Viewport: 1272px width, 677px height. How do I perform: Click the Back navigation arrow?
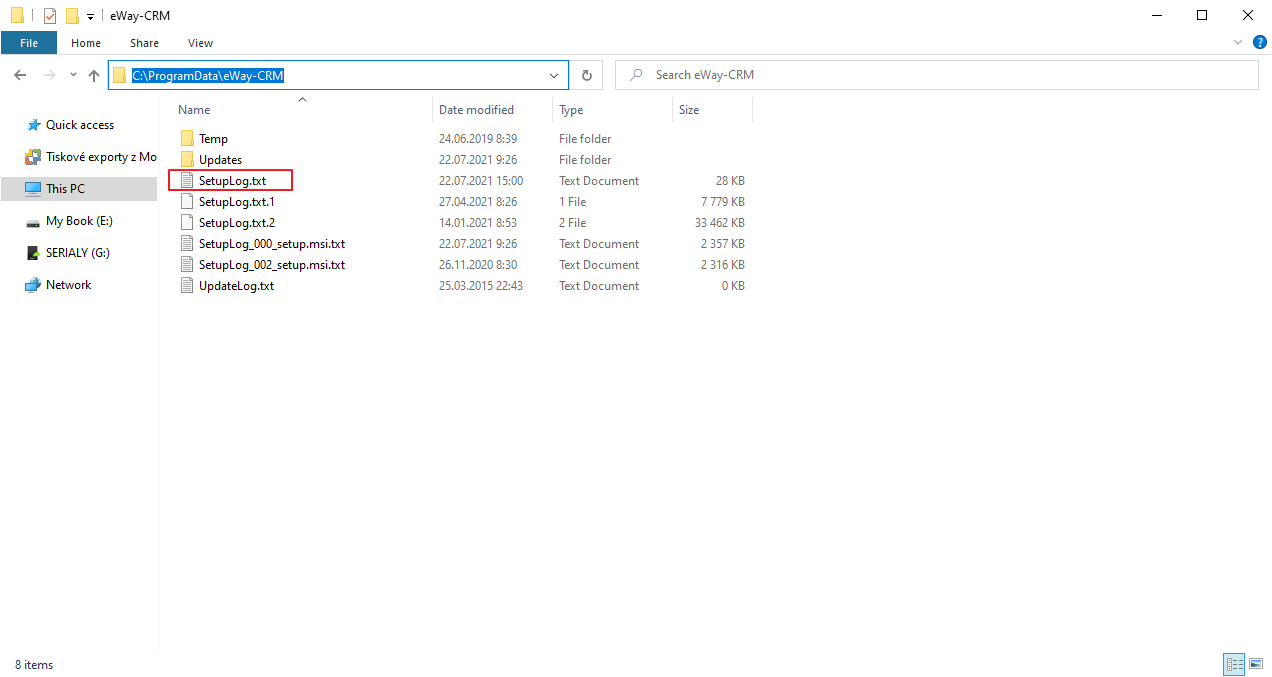(x=20, y=75)
